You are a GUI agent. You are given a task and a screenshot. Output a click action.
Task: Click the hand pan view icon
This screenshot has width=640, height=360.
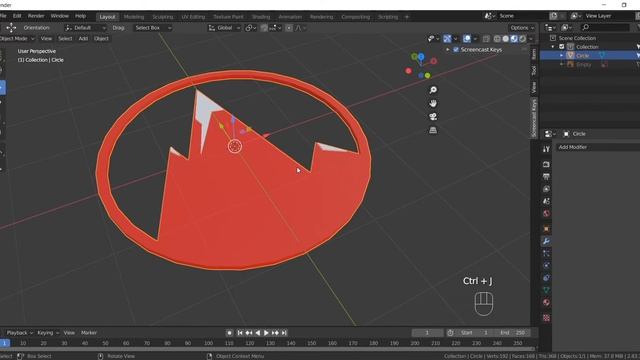[433, 103]
